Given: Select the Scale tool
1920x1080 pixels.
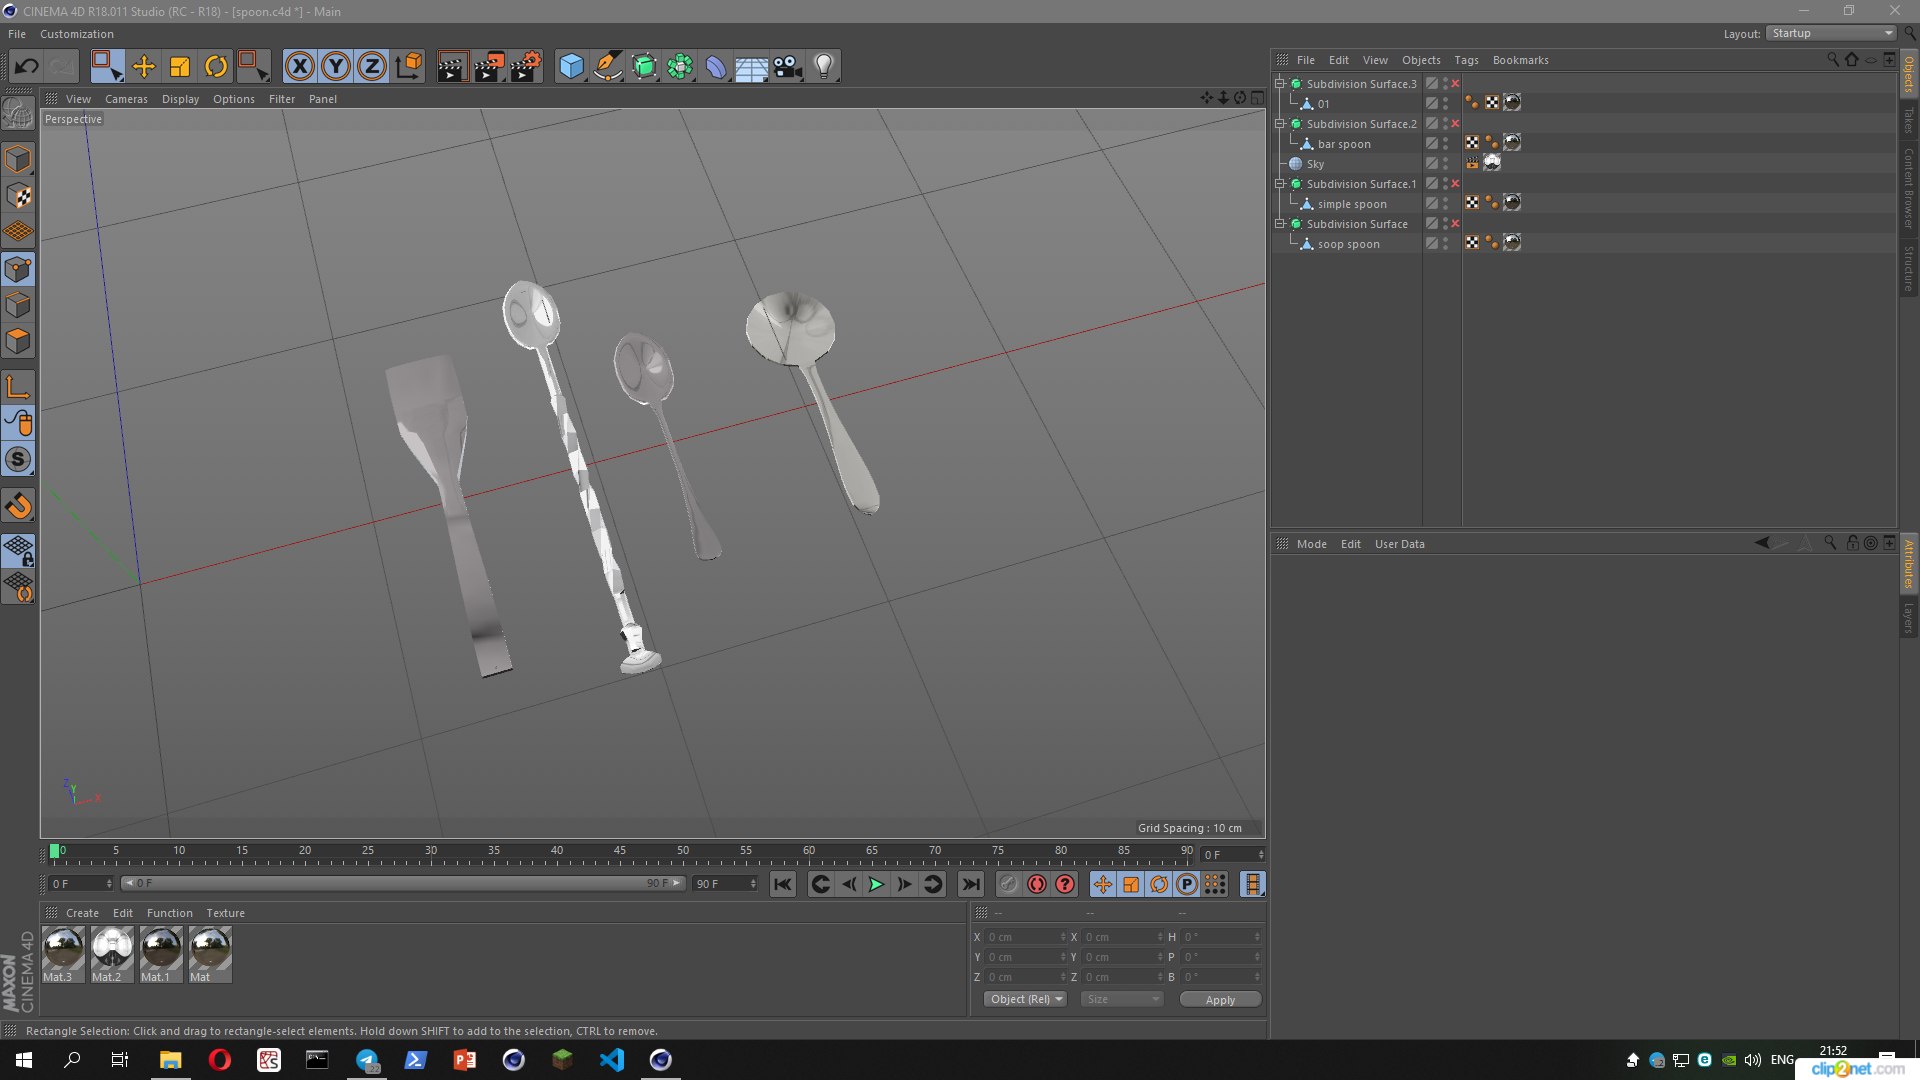Looking at the screenshot, I should click(x=180, y=67).
